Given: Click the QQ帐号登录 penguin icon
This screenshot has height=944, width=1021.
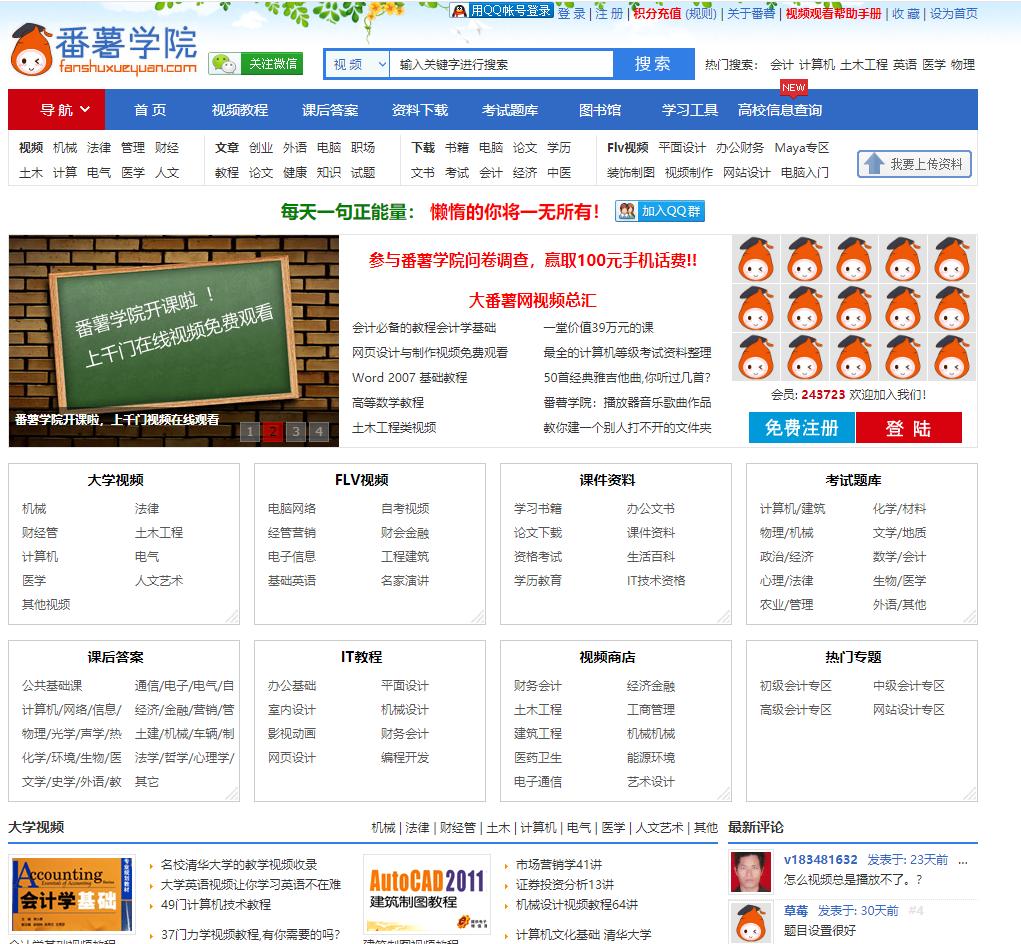Looking at the screenshot, I should [x=462, y=11].
